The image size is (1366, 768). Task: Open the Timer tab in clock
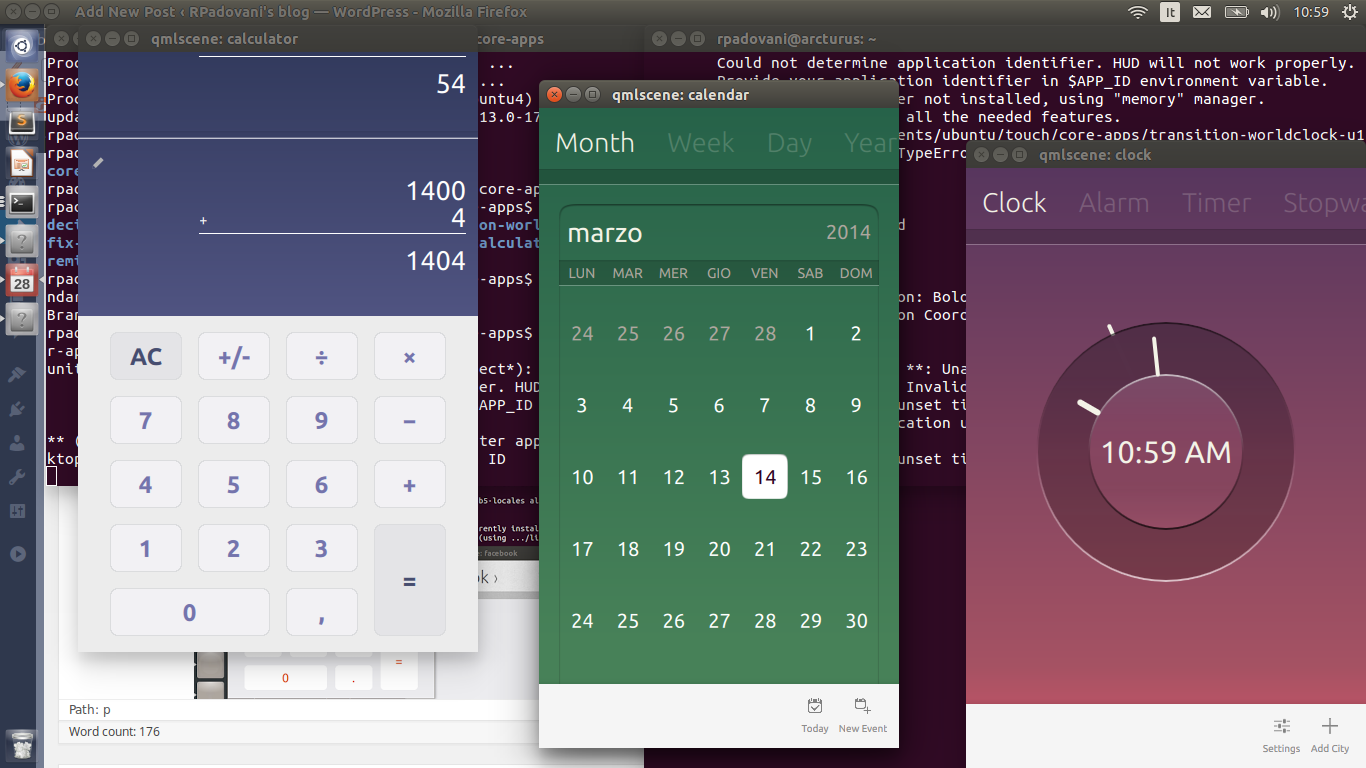point(1216,203)
